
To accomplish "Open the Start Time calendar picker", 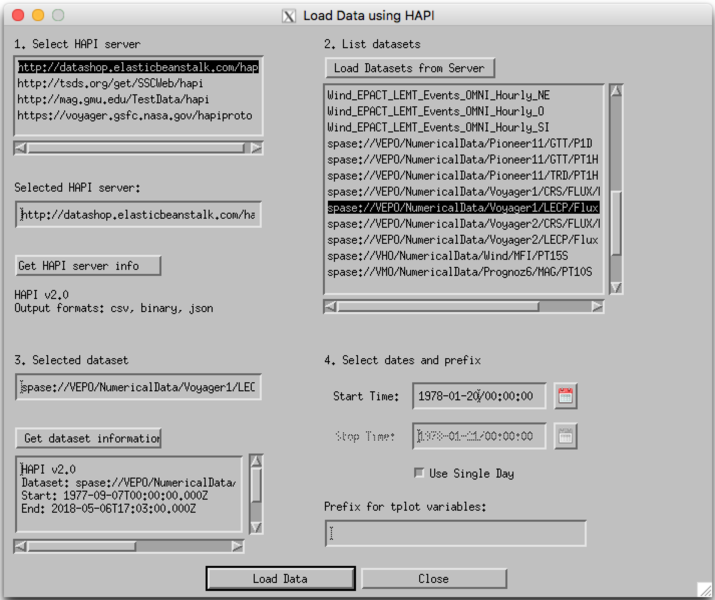I will (566, 396).
